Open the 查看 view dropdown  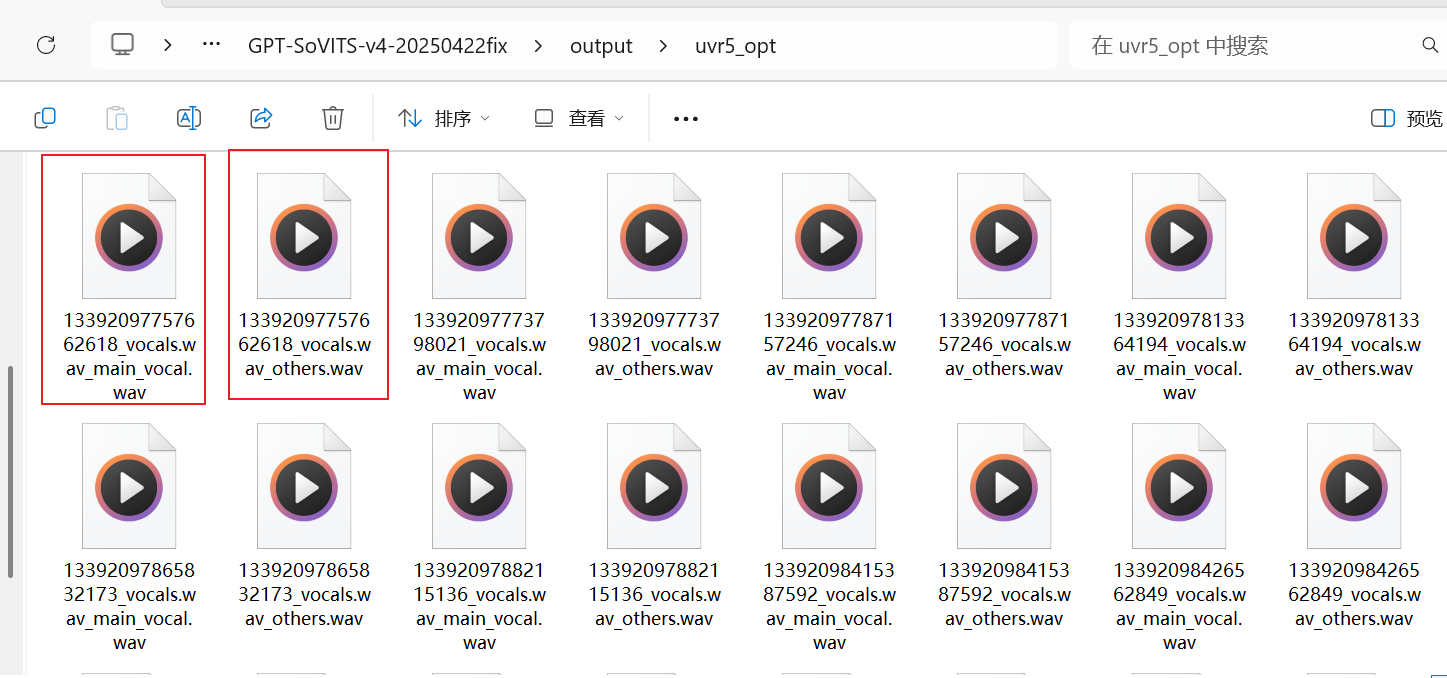pyautogui.click(x=579, y=118)
